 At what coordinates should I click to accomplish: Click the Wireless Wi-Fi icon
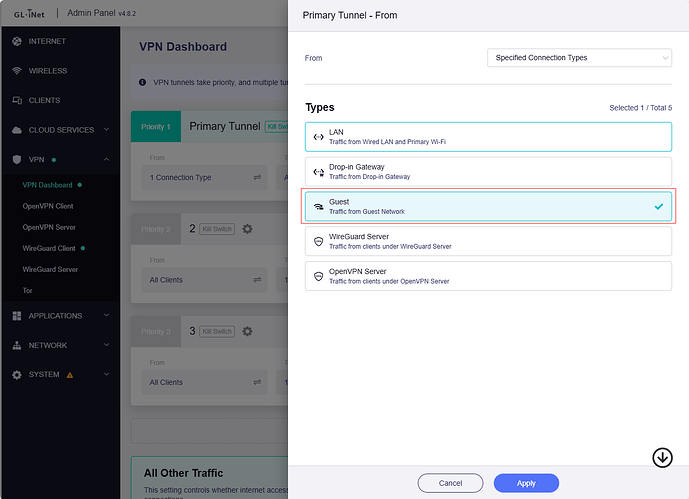click(17, 71)
